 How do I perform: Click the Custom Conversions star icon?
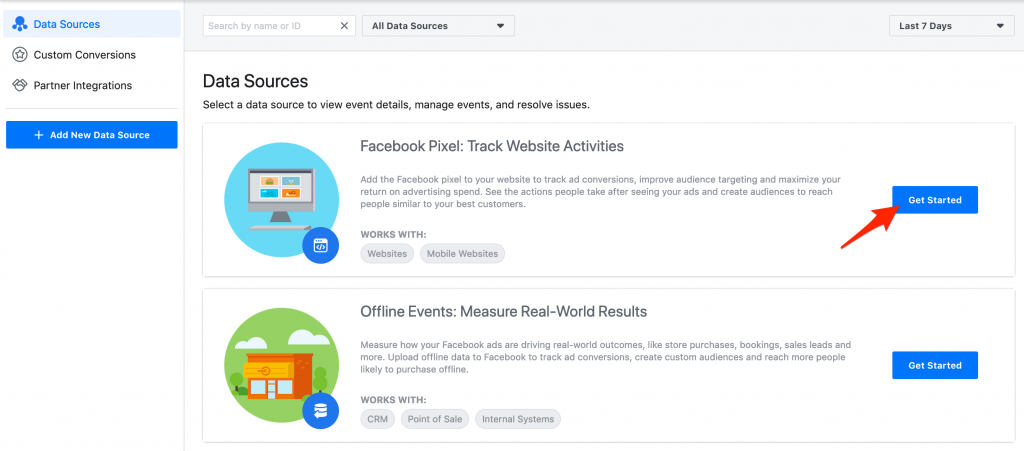[20, 55]
